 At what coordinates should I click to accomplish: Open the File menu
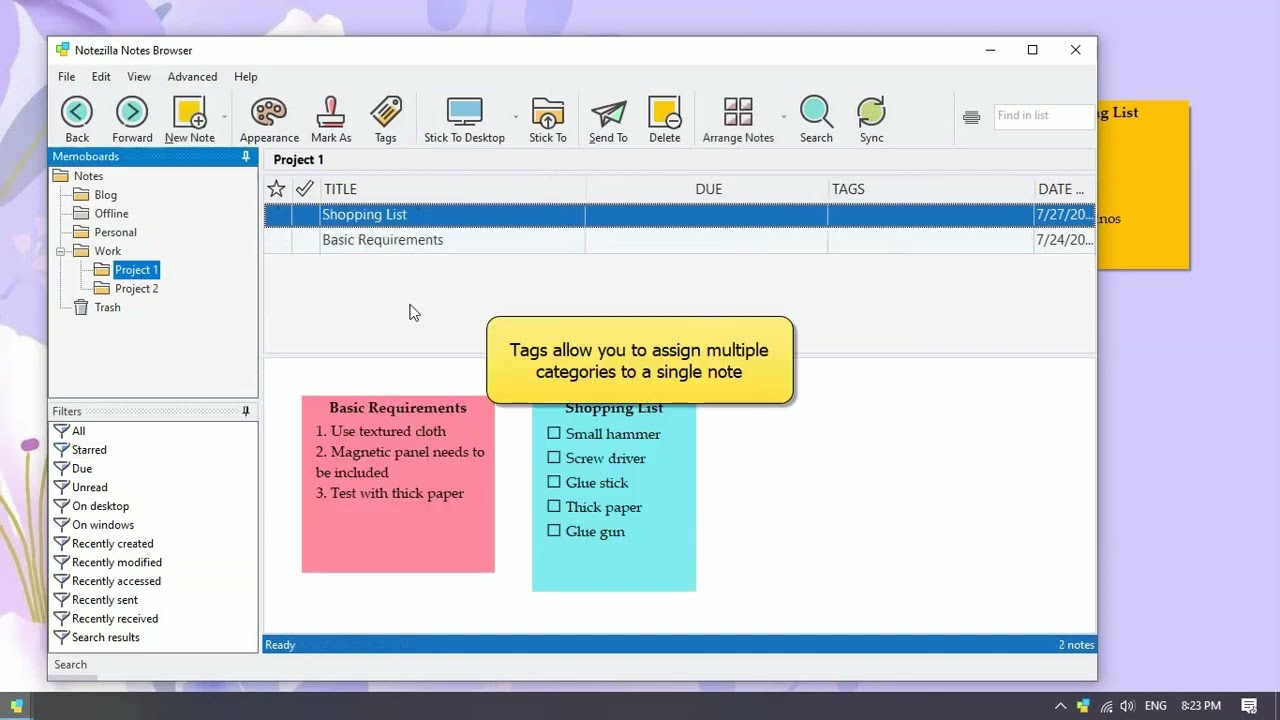(66, 77)
